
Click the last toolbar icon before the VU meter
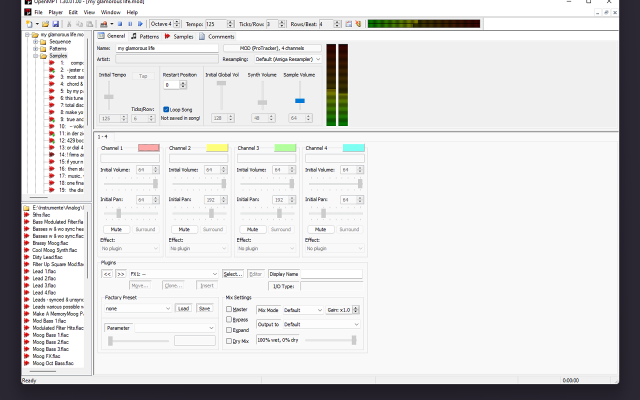358,24
